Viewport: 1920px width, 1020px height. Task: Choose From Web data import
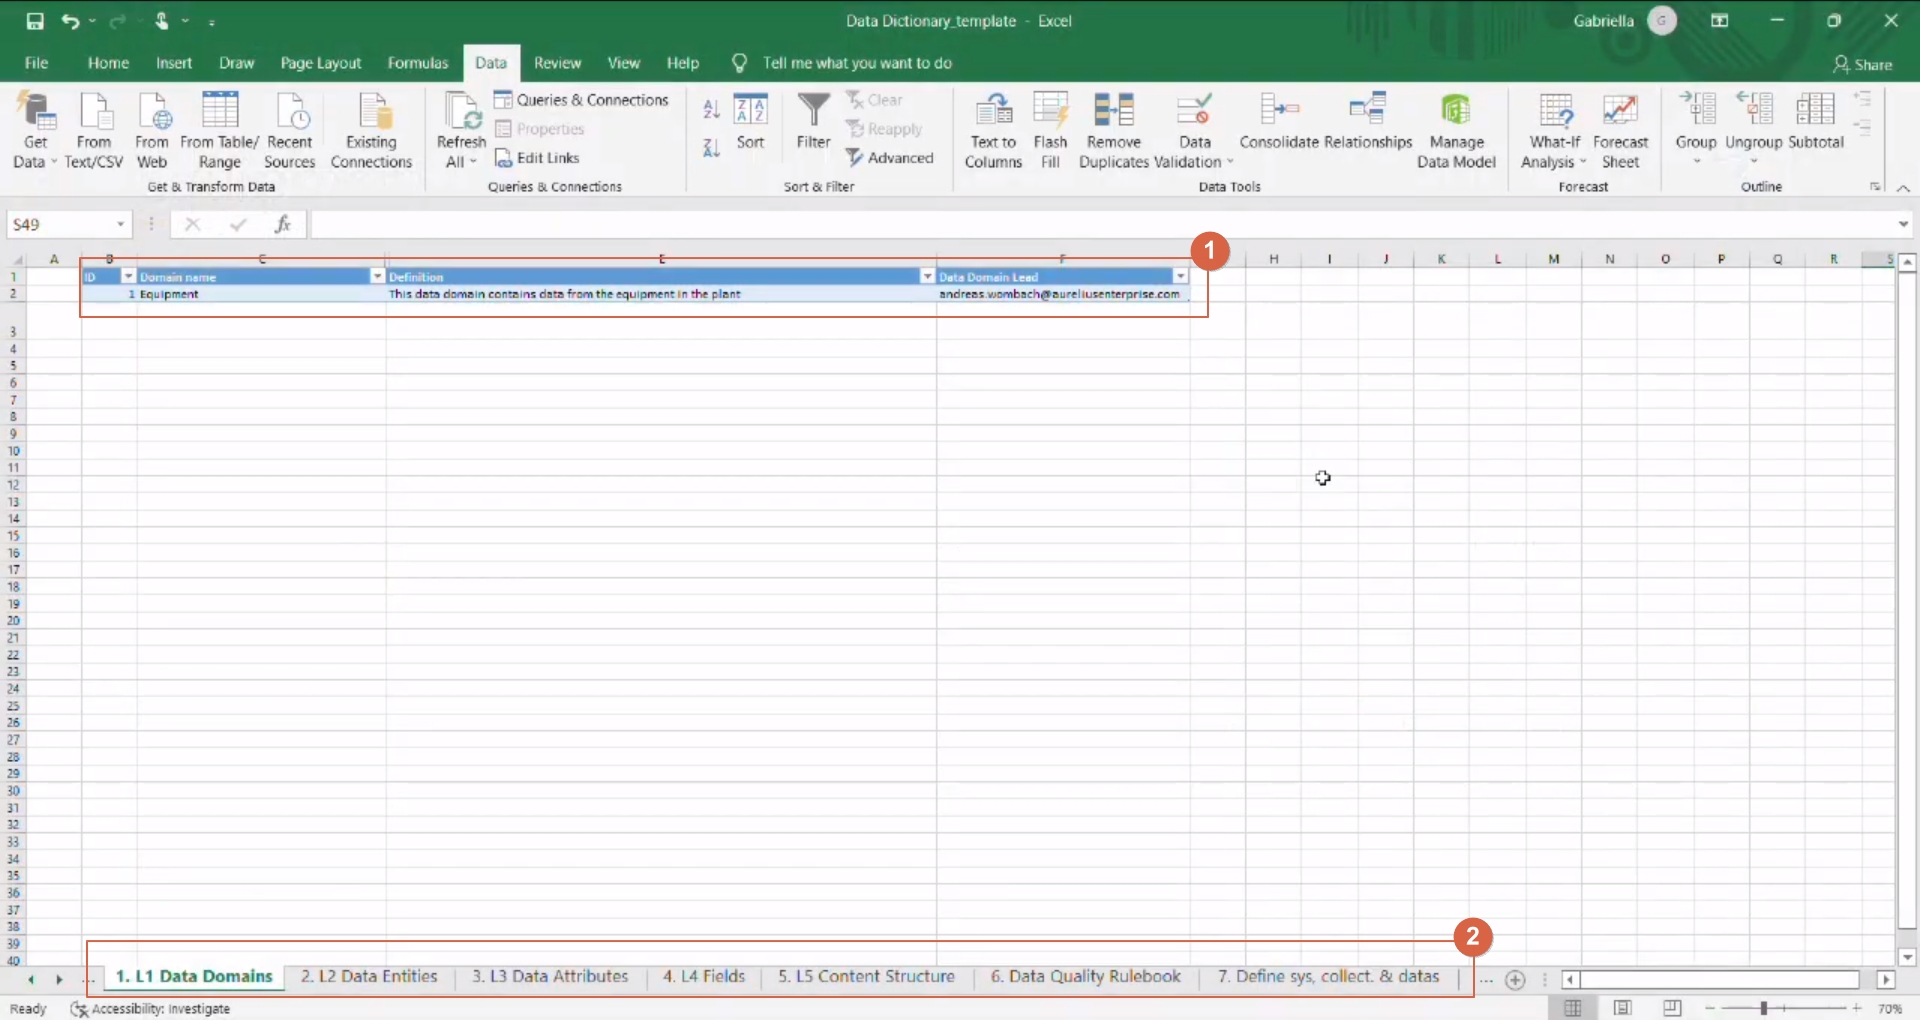point(152,131)
